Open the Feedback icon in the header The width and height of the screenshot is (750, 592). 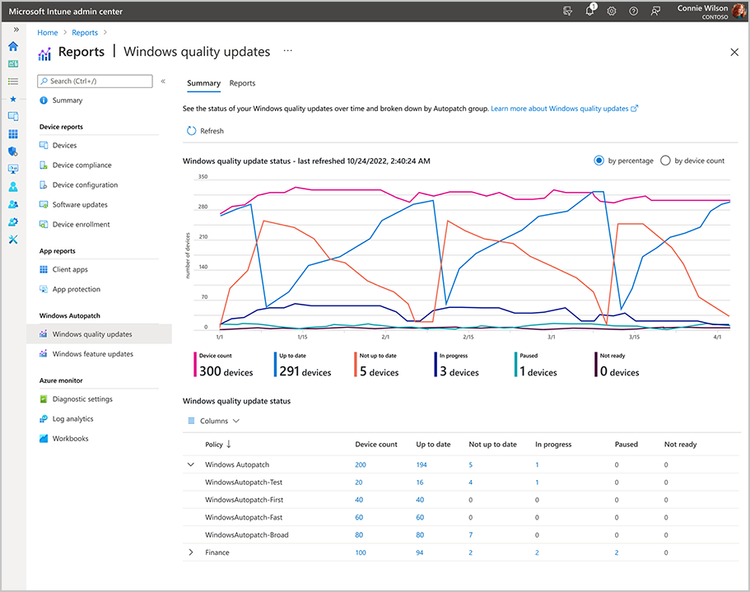[655, 11]
